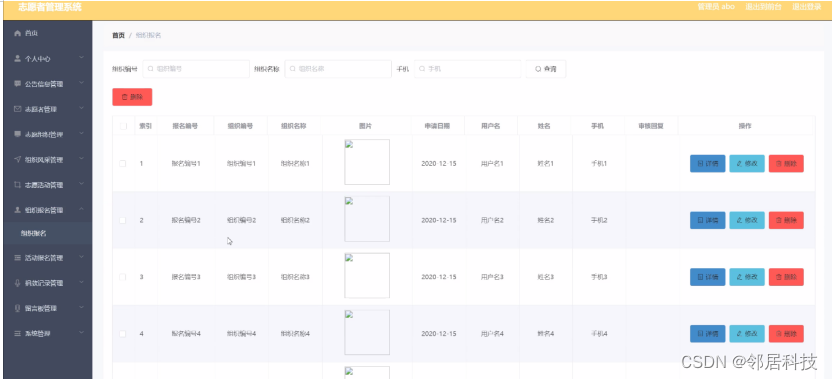Image resolution: width=833 pixels, height=380 pixels.
Task: Click 修改 for row 报名编号2
Action: click(x=747, y=220)
